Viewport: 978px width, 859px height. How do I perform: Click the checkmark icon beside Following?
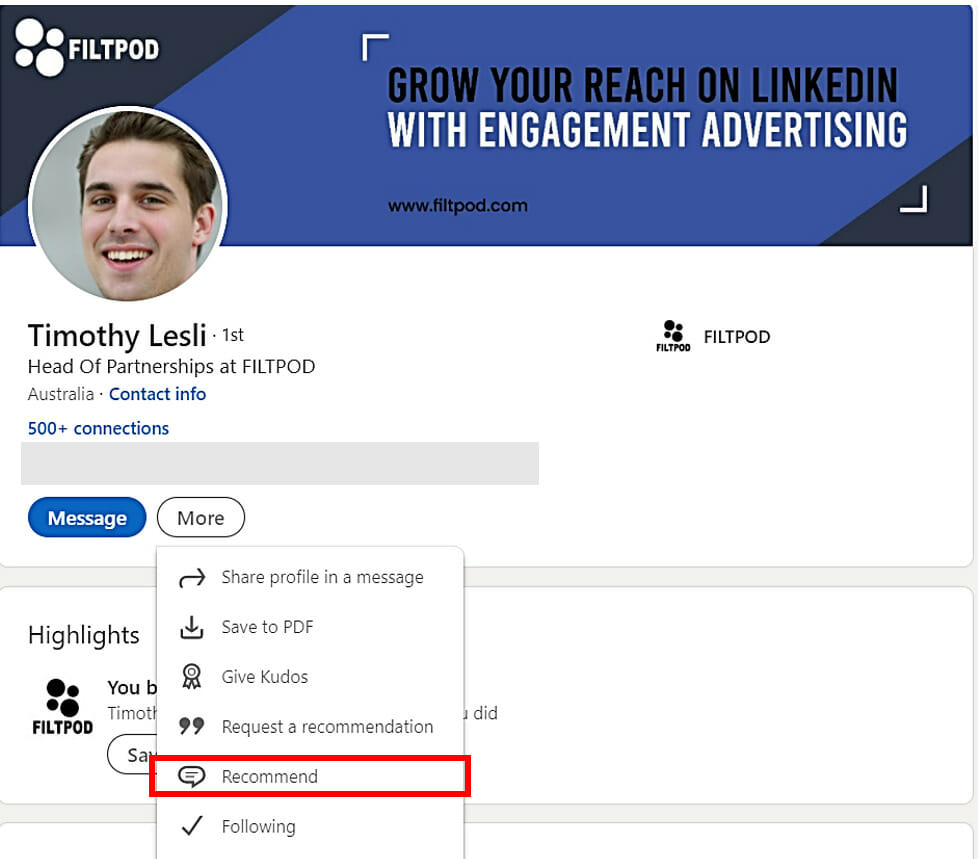click(x=191, y=825)
